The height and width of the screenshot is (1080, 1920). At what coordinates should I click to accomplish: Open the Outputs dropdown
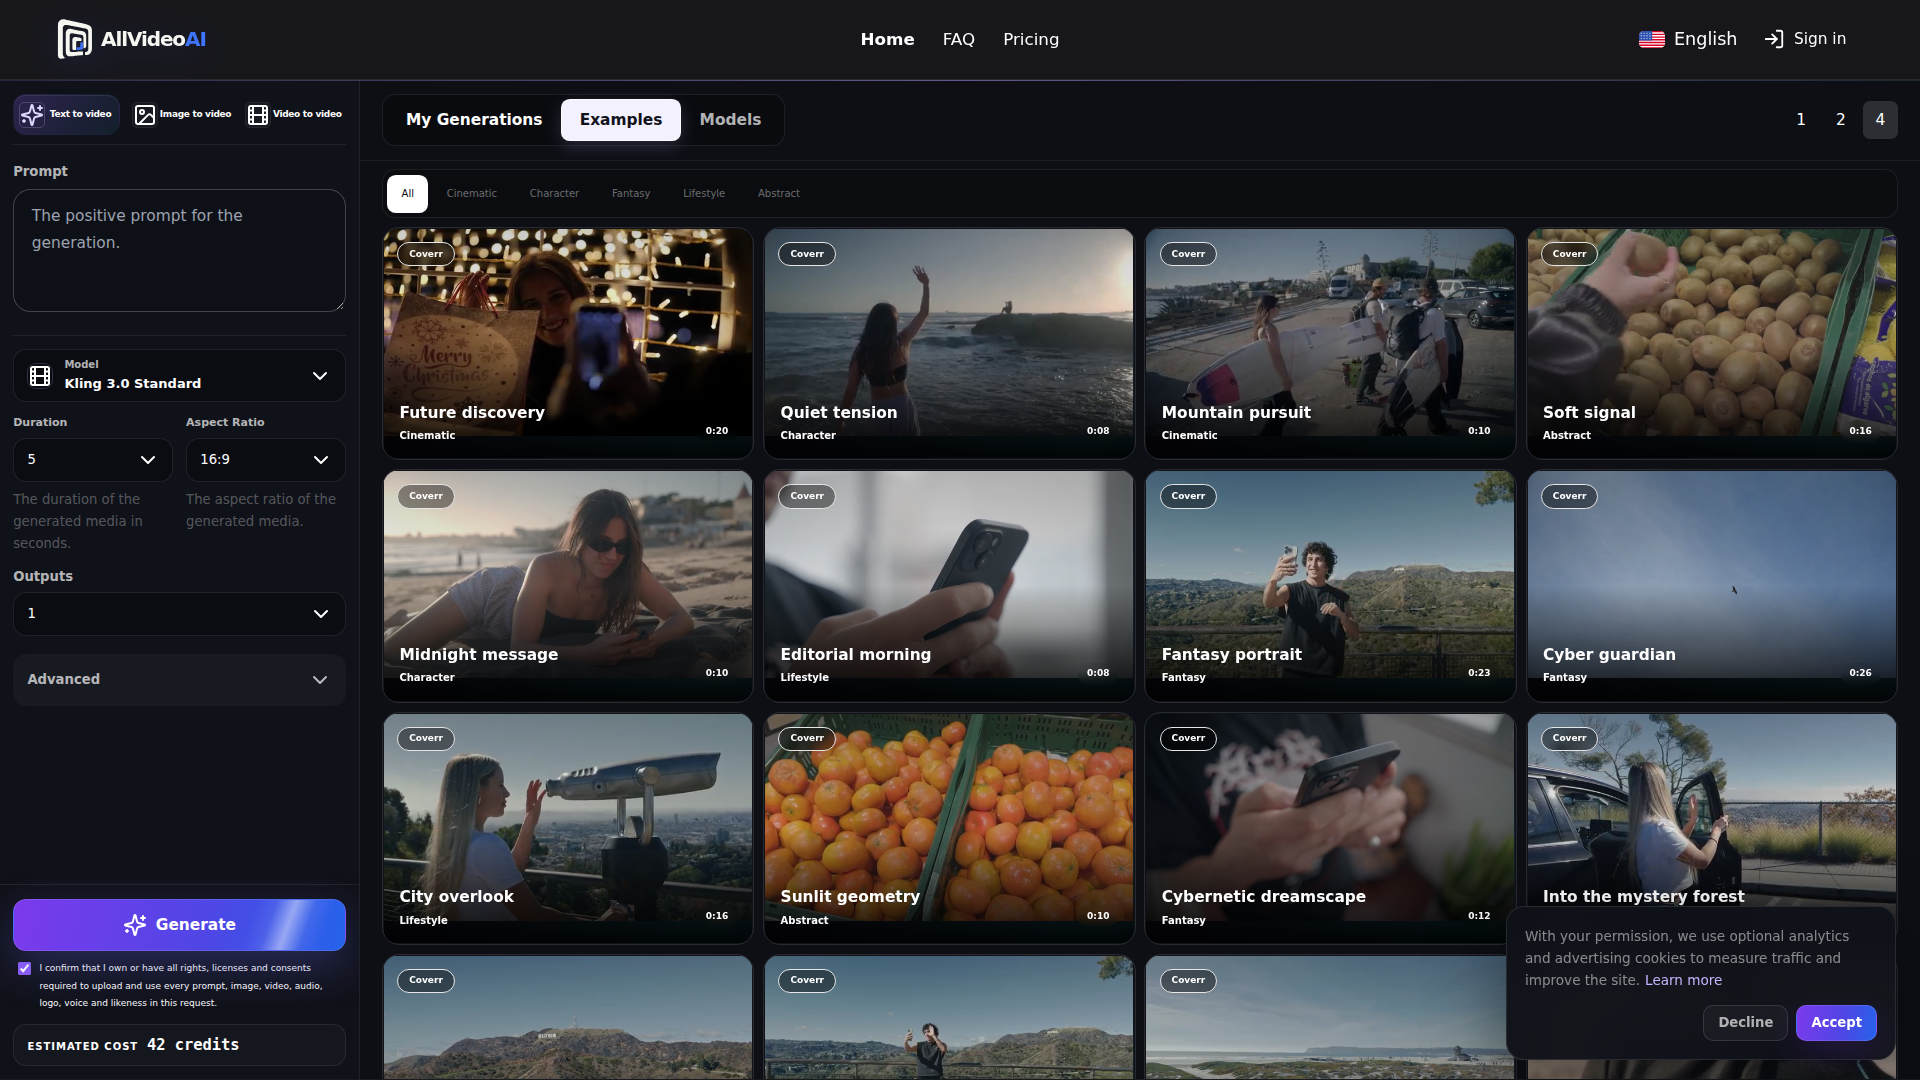[179, 614]
